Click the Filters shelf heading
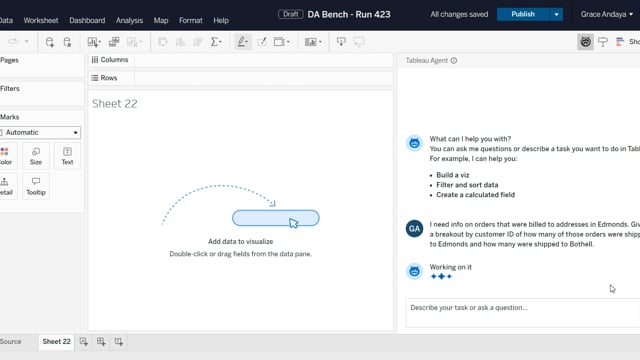Viewport: 640px width, 360px height. [10, 89]
